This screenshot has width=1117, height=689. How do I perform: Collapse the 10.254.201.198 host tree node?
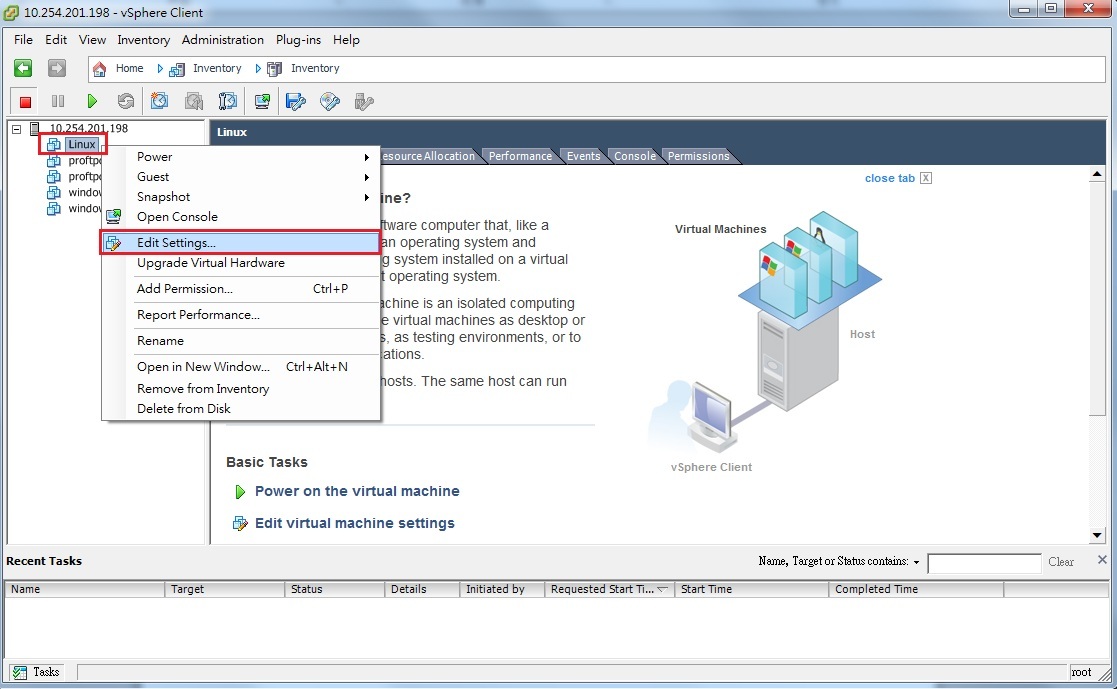point(16,129)
